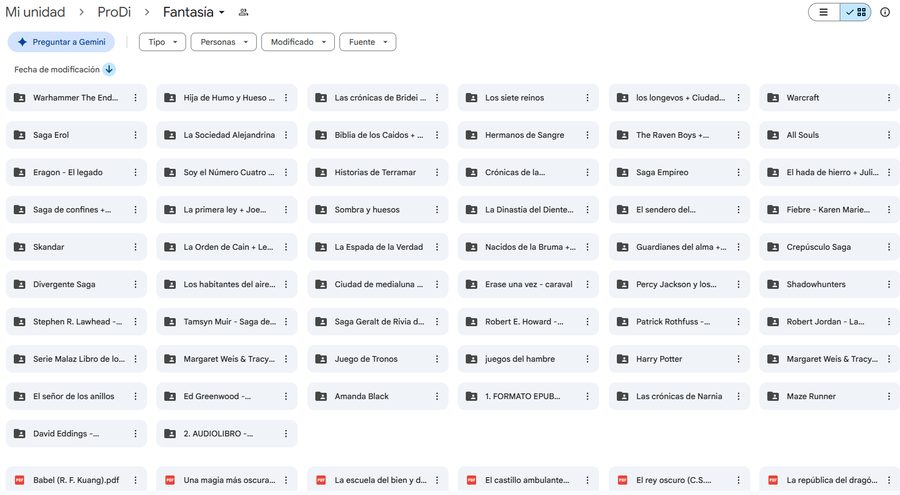Open more options for Babel PDF file

tap(135, 480)
